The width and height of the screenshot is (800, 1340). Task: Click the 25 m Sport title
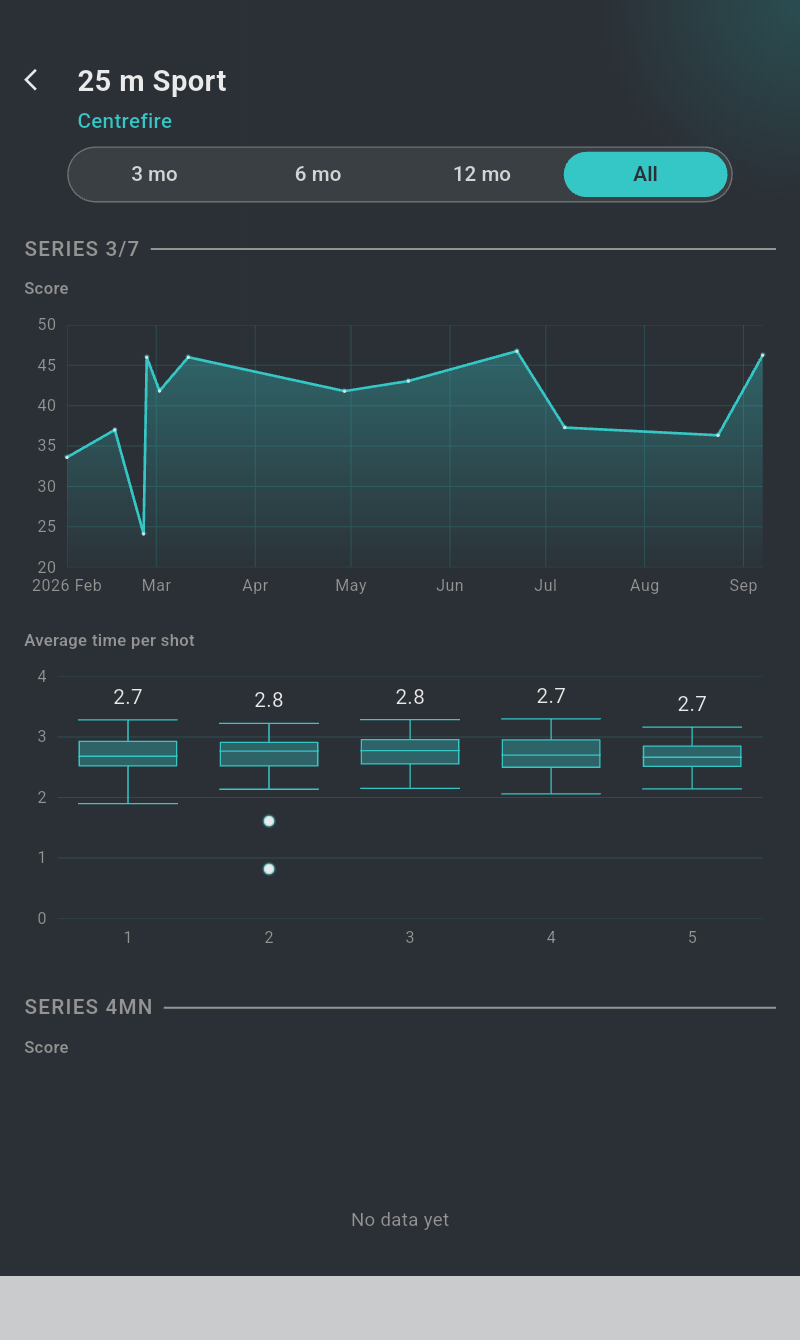[x=152, y=81]
